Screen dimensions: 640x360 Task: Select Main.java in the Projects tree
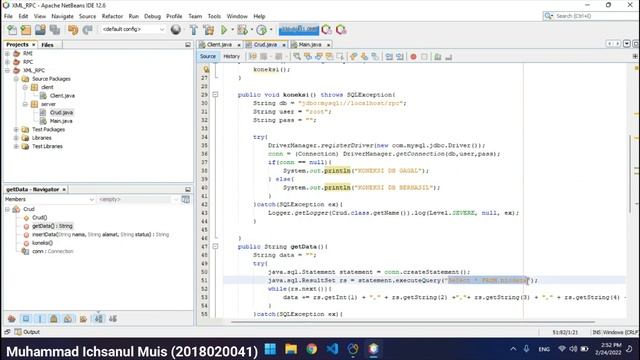[61, 121]
